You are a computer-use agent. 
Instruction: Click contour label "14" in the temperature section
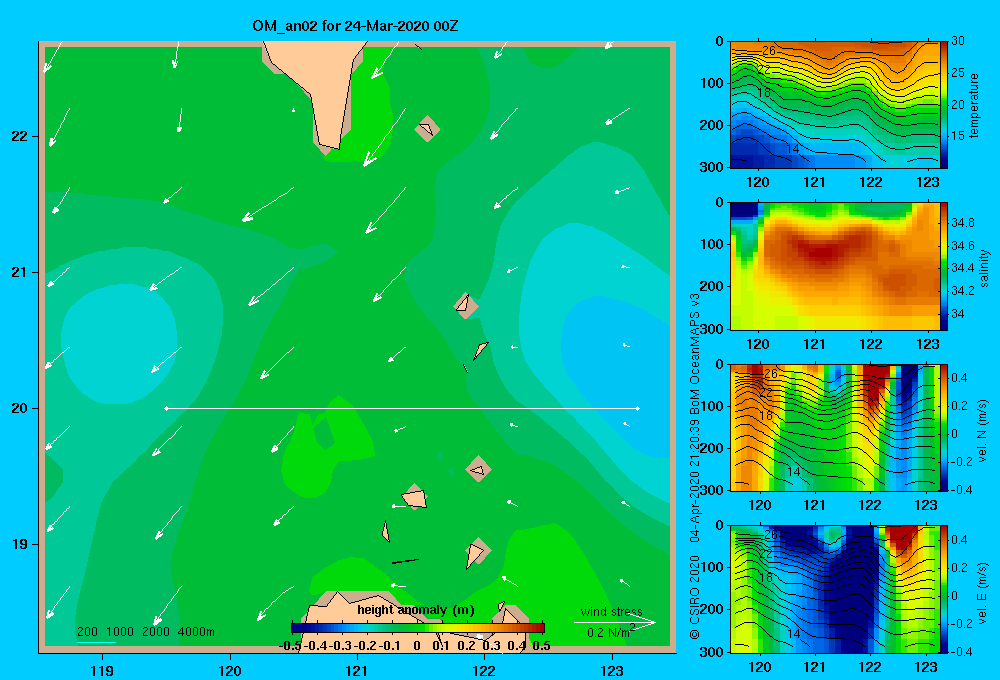coord(792,149)
